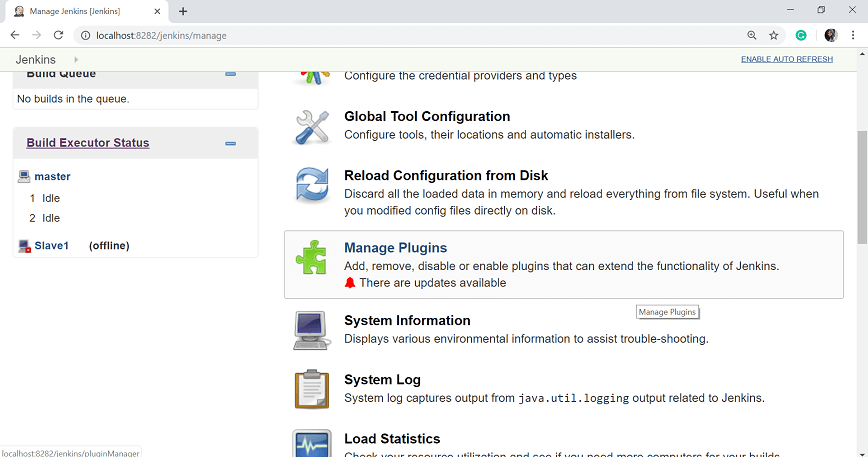Collapse the Build Queue panel
The height and width of the screenshot is (457, 868).
click(231, 74)
